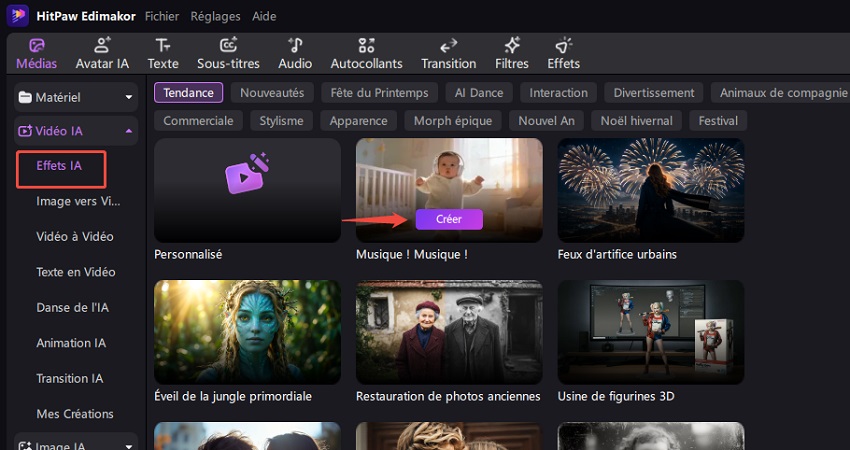Open Éveil de la jungle primordiale thumbnail

pyautogui.click(x=247, y=332)
